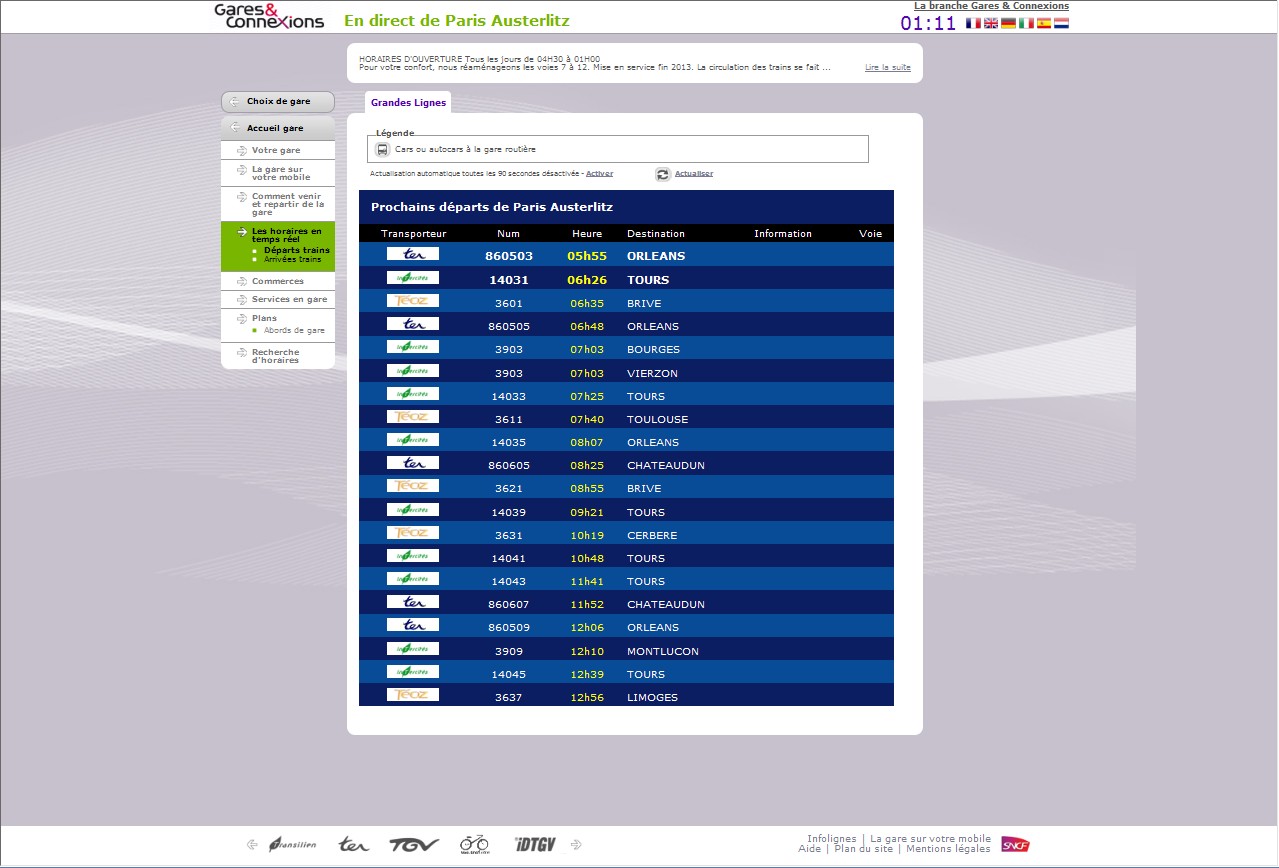The image size is (1279, 868).
Task: Click the SNCF logo in footer
Action: [x=1015, y=845]
